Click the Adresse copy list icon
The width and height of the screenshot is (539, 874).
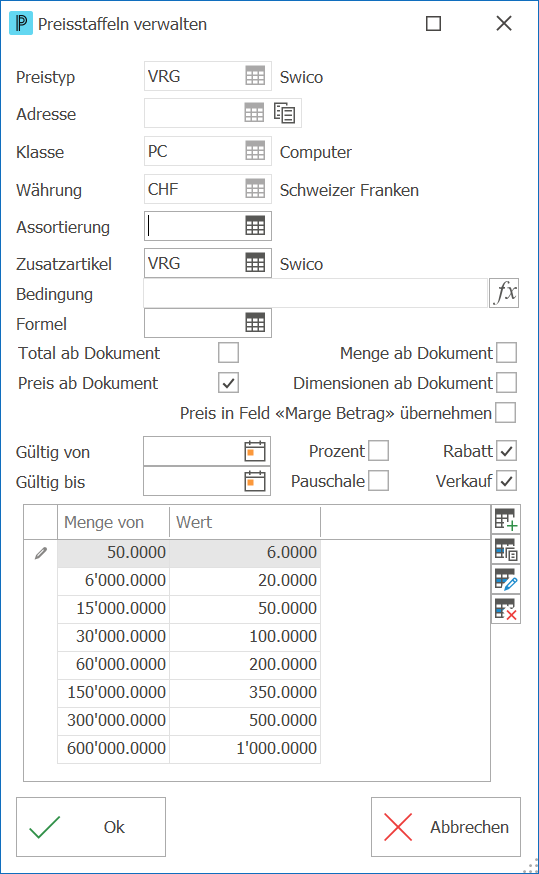point(284,113)
